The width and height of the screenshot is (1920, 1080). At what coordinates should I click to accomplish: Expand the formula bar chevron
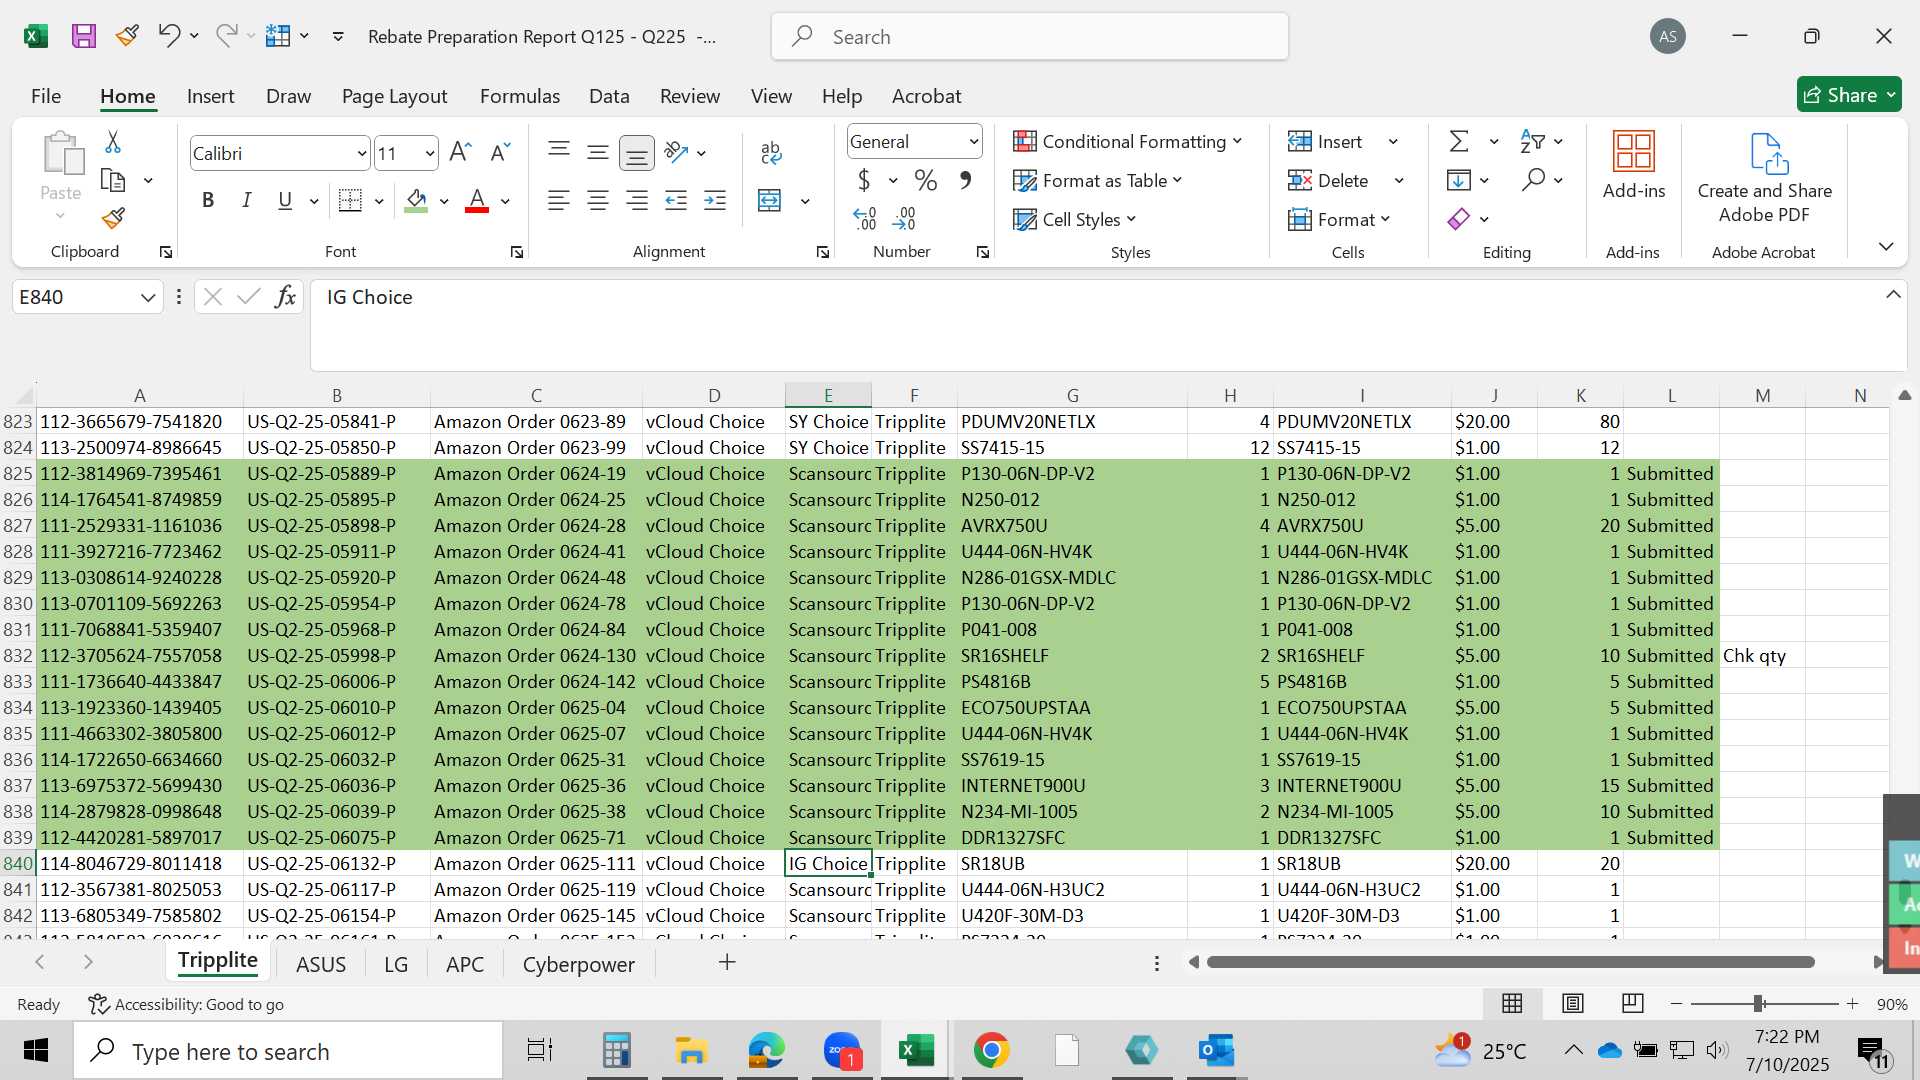pyautogui.click(x=1893, y=295)
